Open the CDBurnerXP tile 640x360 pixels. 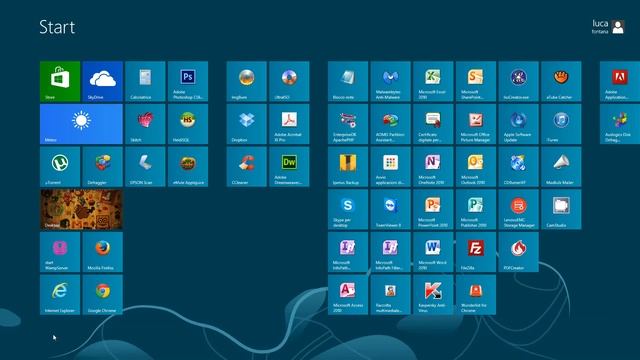tap(518, 167)
